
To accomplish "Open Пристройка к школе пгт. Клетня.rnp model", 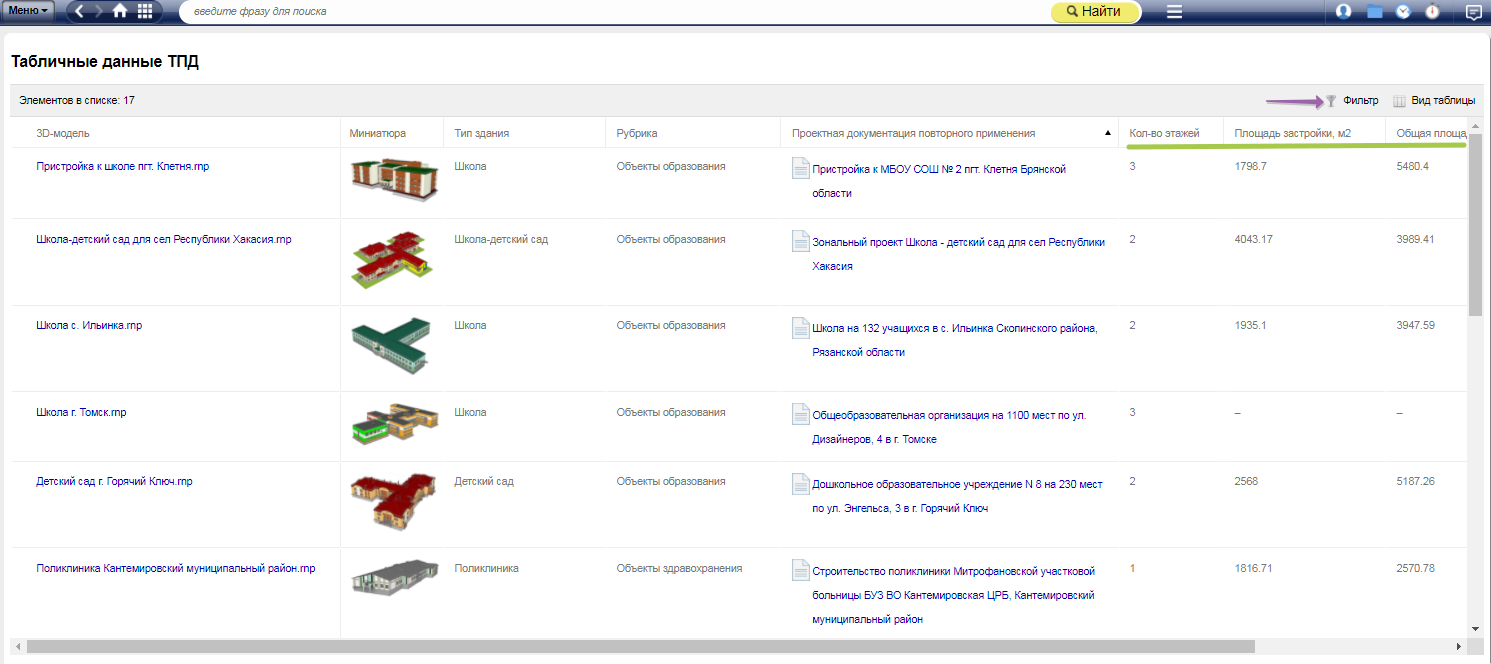I will pyautogui.click(x=122, y=167).
